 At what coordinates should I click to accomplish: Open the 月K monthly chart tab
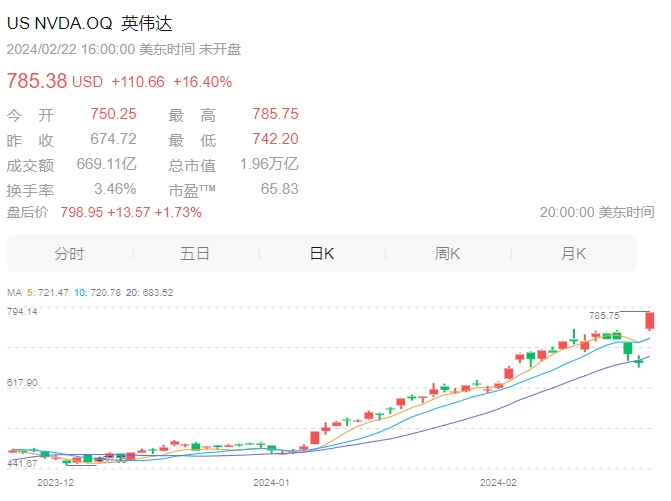pyautogui.click(x=573, y=254)
